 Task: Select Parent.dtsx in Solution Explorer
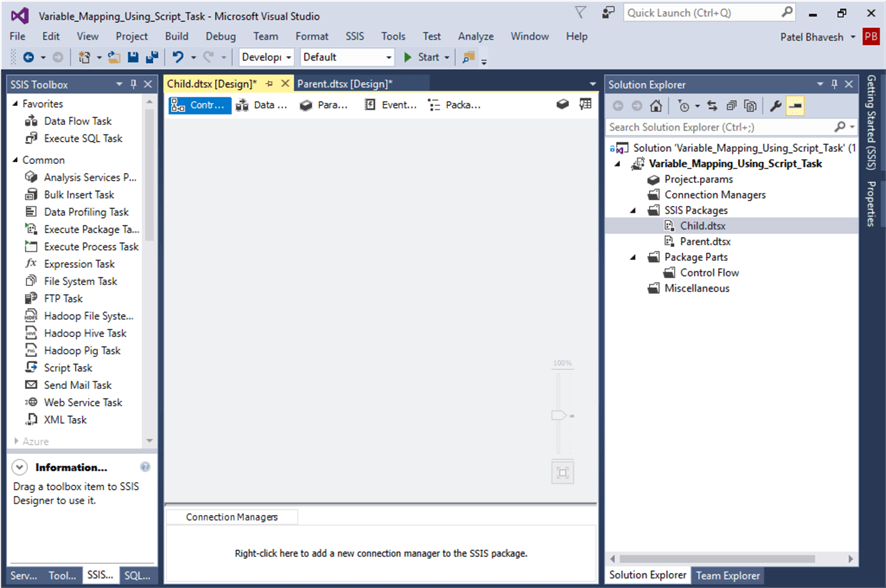click(x=704, y=241)
